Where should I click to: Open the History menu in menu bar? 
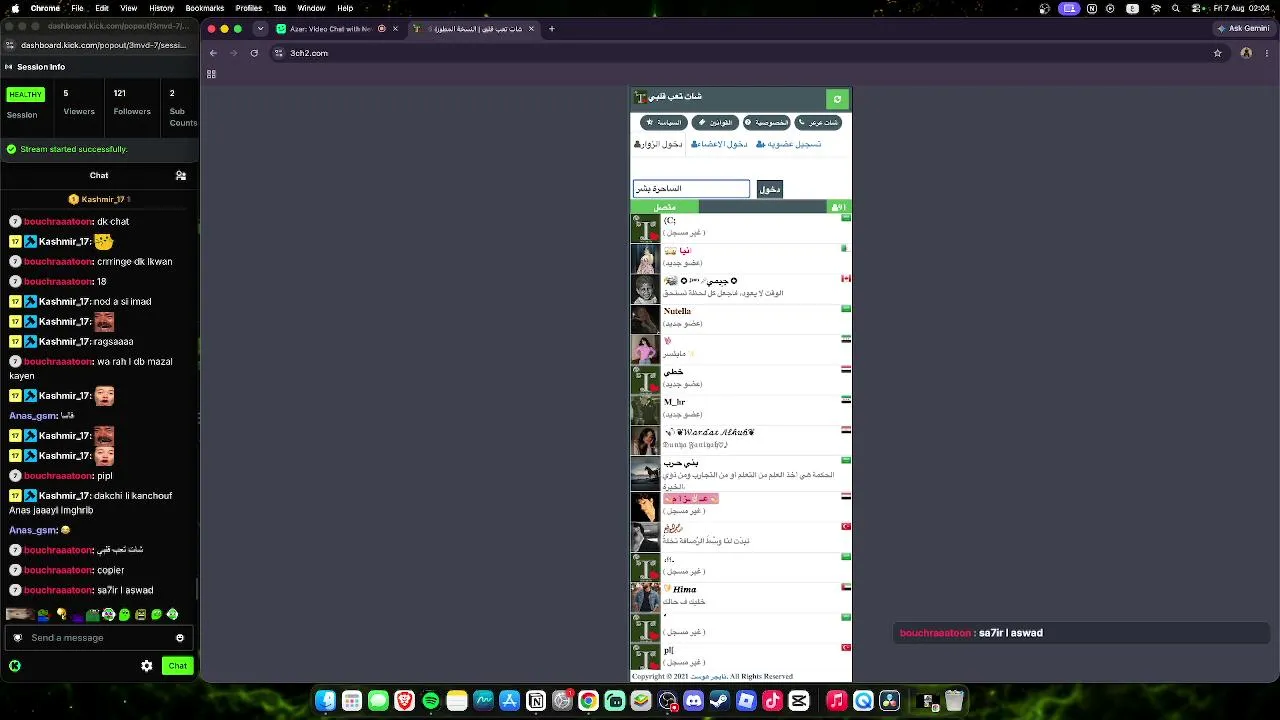pos(161,8)
